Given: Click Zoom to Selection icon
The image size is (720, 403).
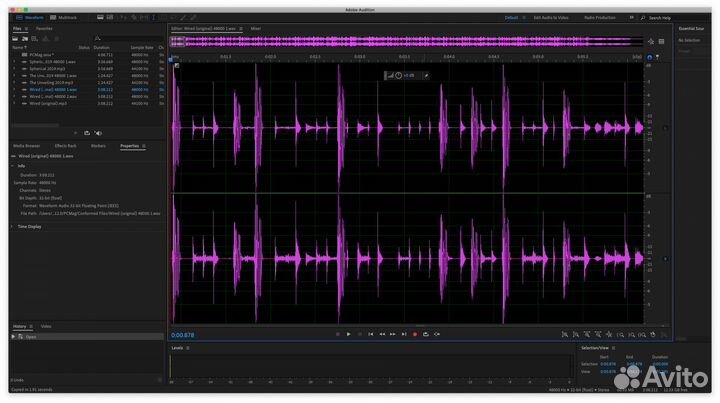Looking at the screenshot, I should pyautogui.click(x=642, y=335).
